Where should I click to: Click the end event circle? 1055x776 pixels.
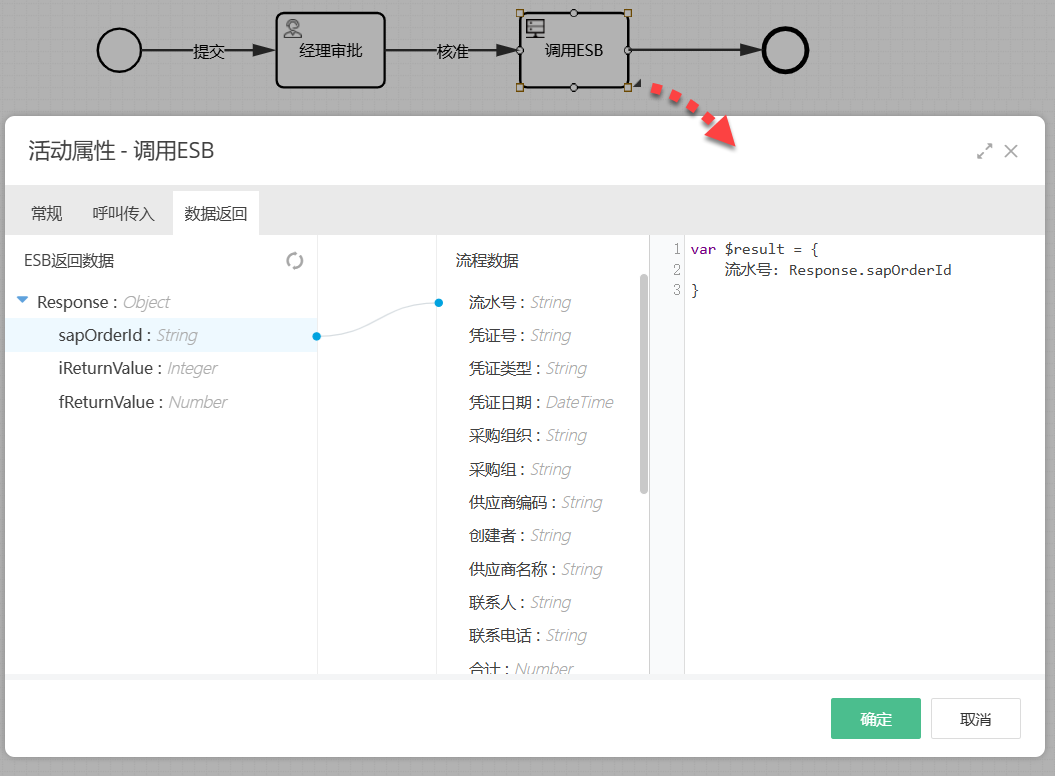pos(785,50)
